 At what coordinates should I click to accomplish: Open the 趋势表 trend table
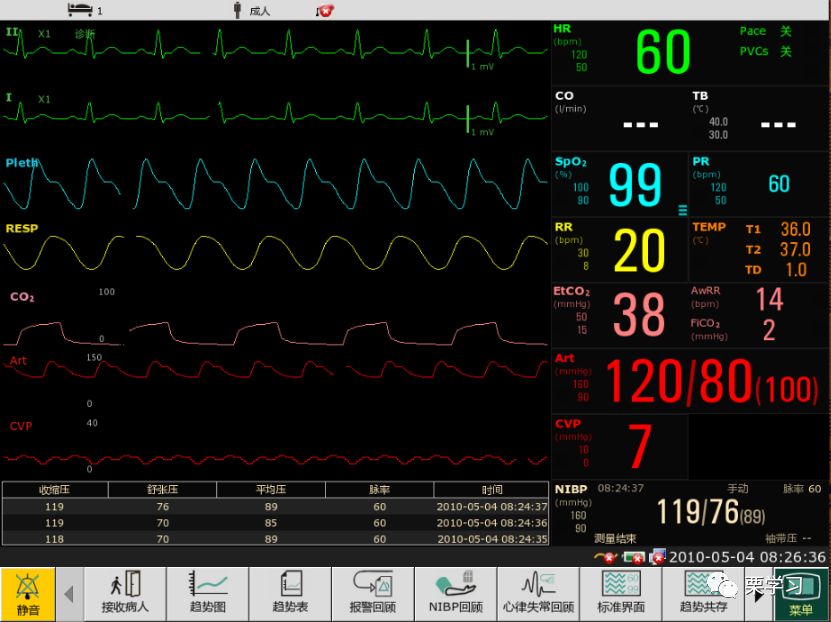[x=290, y=594]
